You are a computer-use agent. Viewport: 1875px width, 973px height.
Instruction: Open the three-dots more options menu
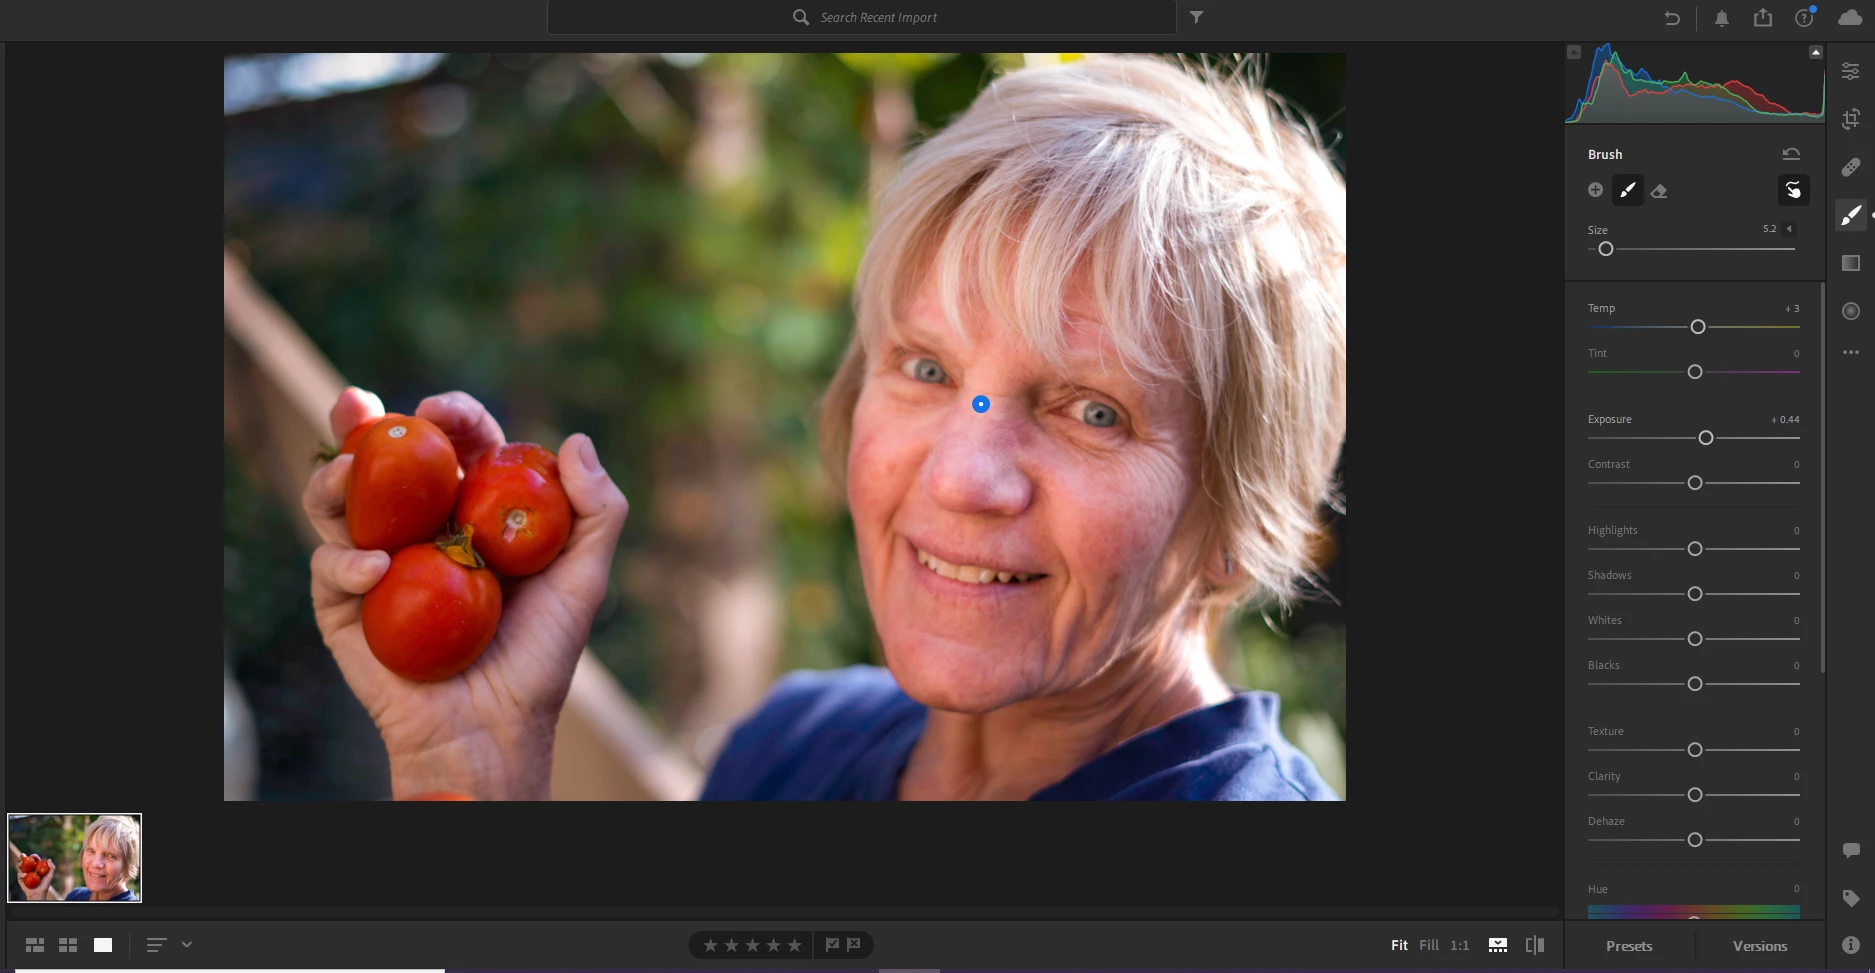click(x=1851, y=352)
